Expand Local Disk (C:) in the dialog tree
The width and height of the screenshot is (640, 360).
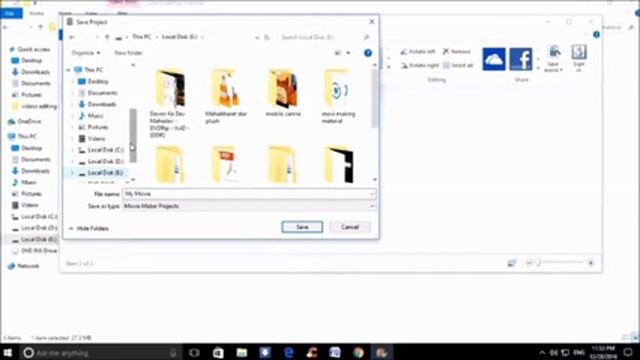72,150
